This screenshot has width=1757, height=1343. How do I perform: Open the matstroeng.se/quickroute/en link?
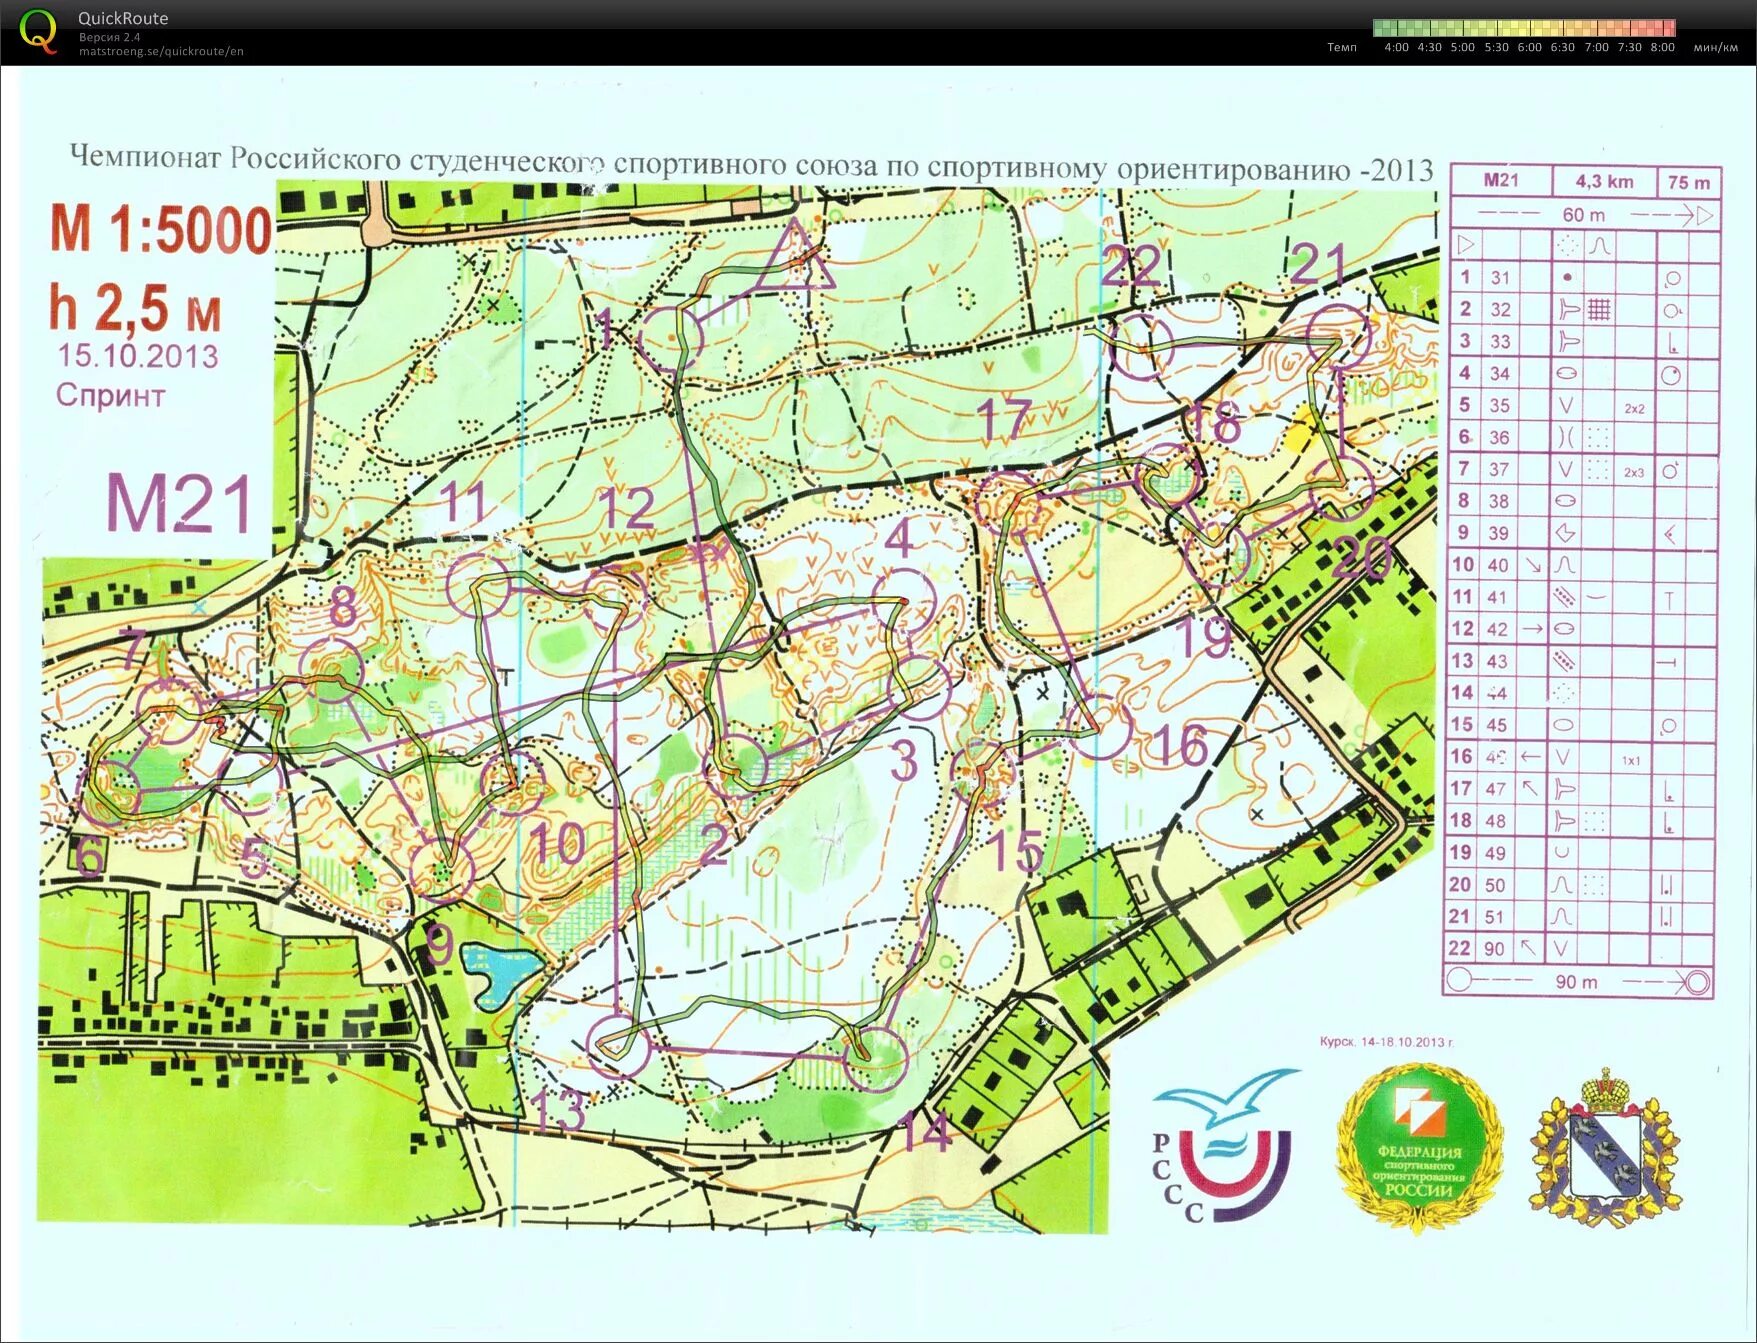click(x=161, y=51)
